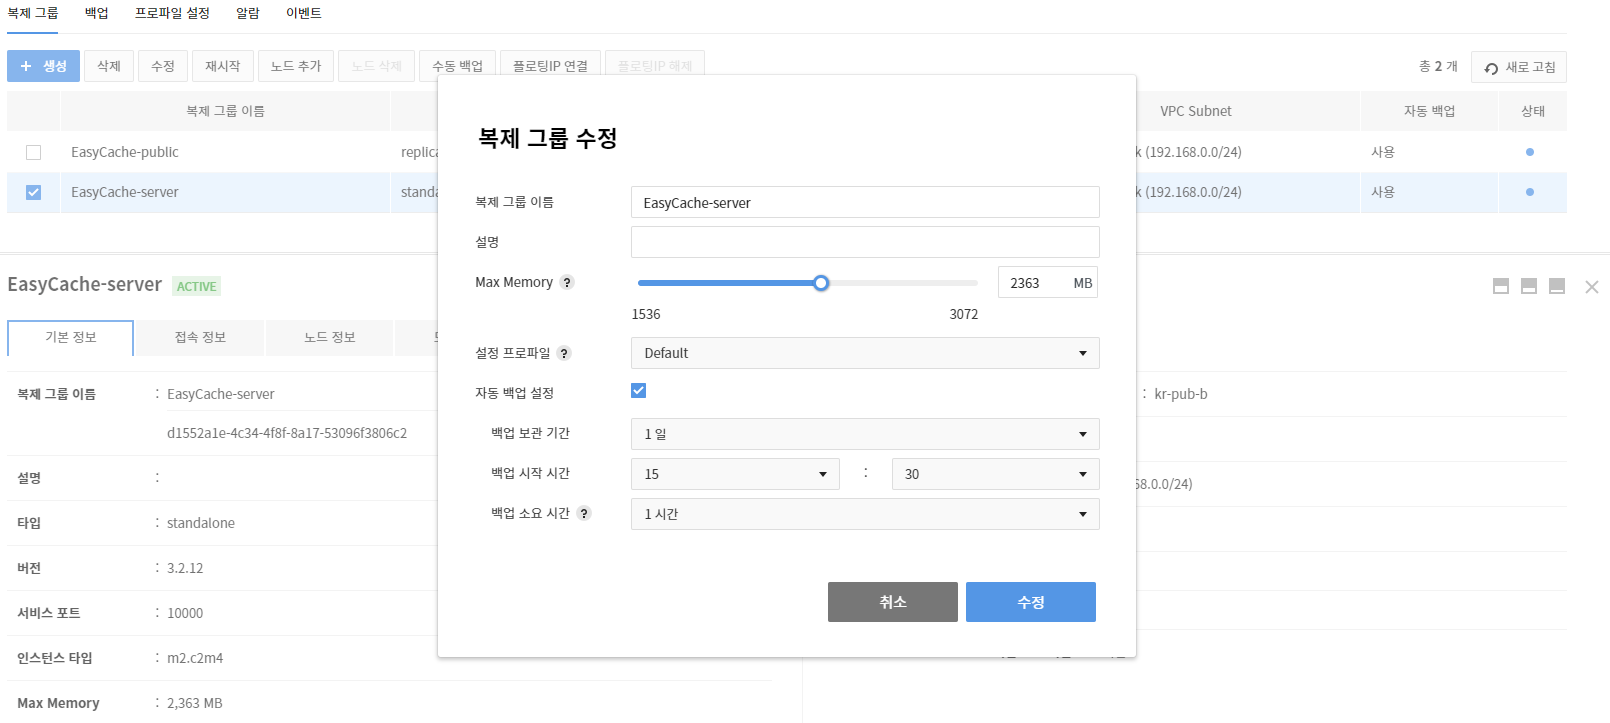Open the 이벤트 tab
This screenshot has width=1610, height=723.
coord(304,13)
